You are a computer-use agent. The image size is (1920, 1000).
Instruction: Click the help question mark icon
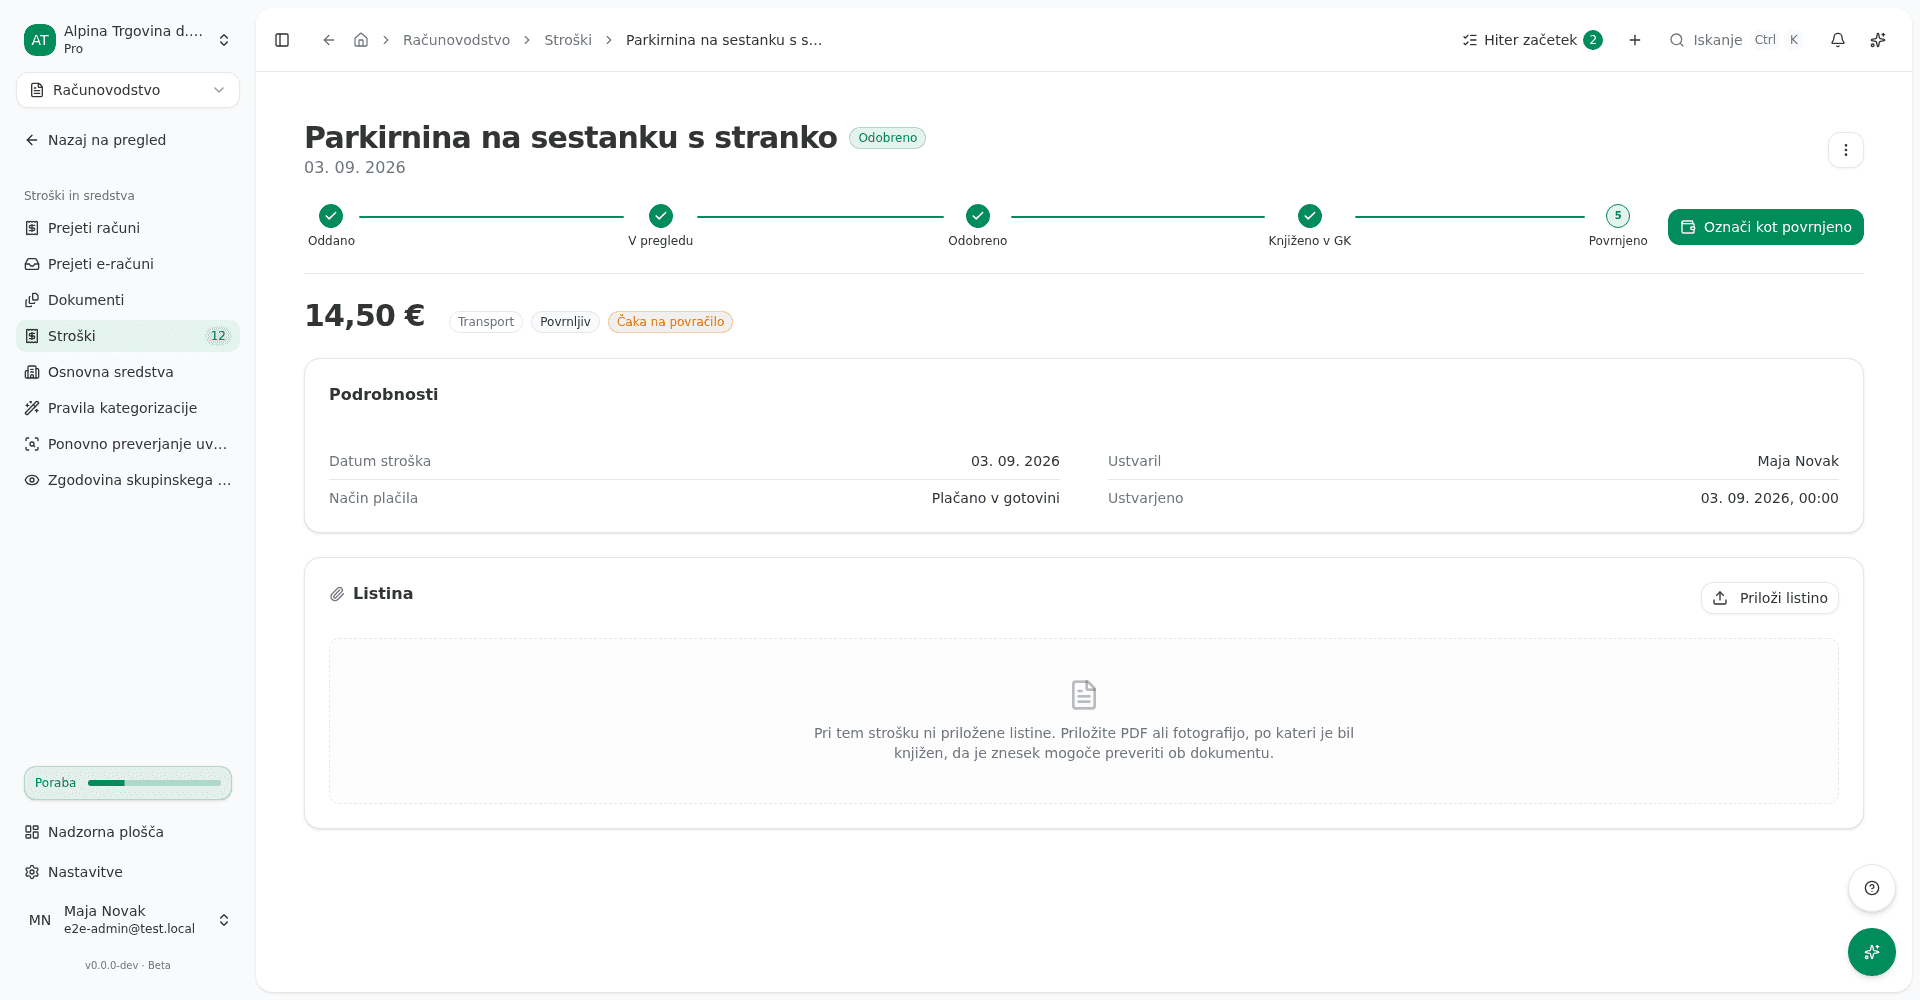[x=1872, y=888]
